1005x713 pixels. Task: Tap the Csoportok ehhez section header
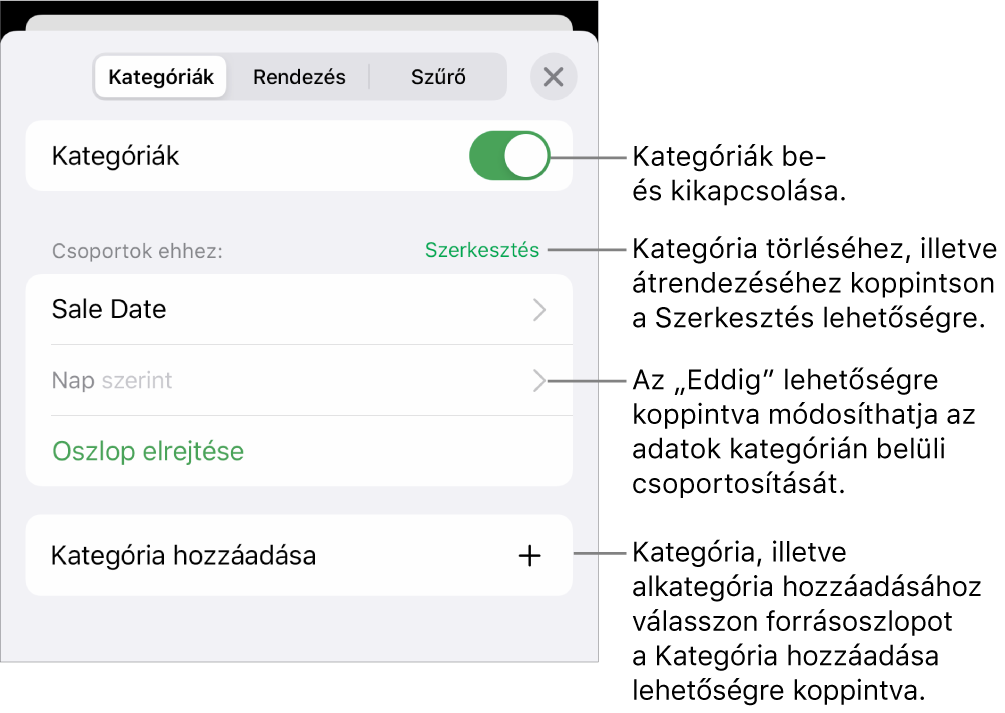click(x=124, y=250)
